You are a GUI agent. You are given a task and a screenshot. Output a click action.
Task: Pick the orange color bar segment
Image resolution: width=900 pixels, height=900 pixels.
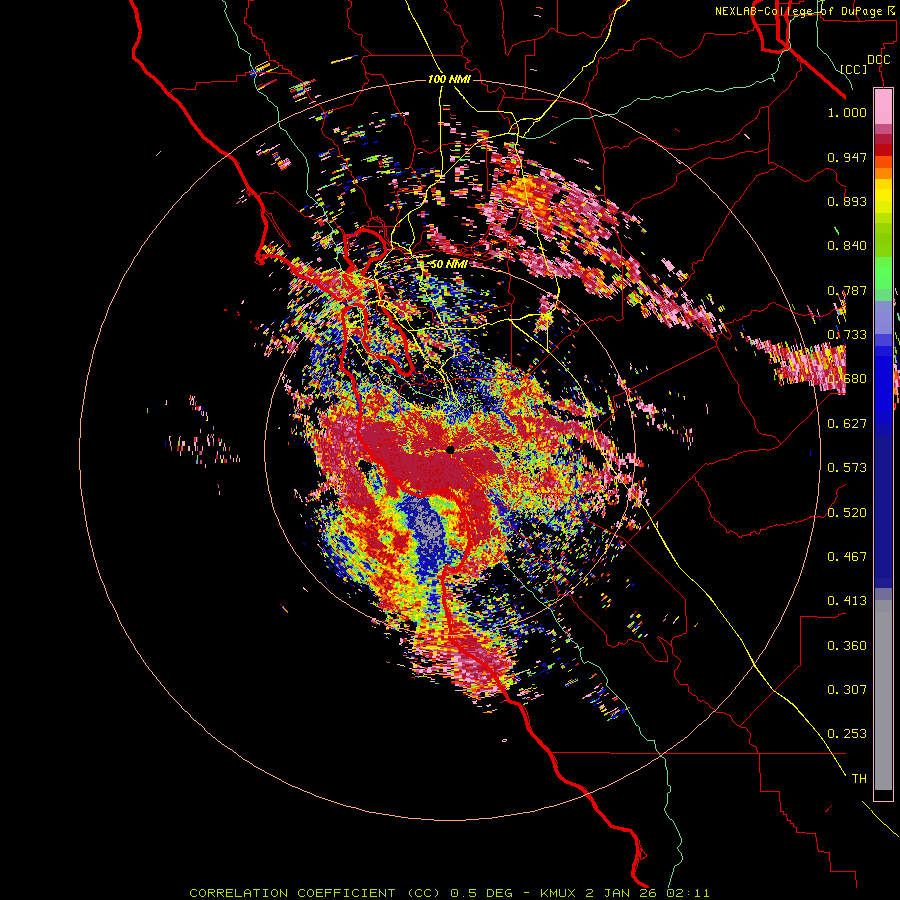pos(883,173)
